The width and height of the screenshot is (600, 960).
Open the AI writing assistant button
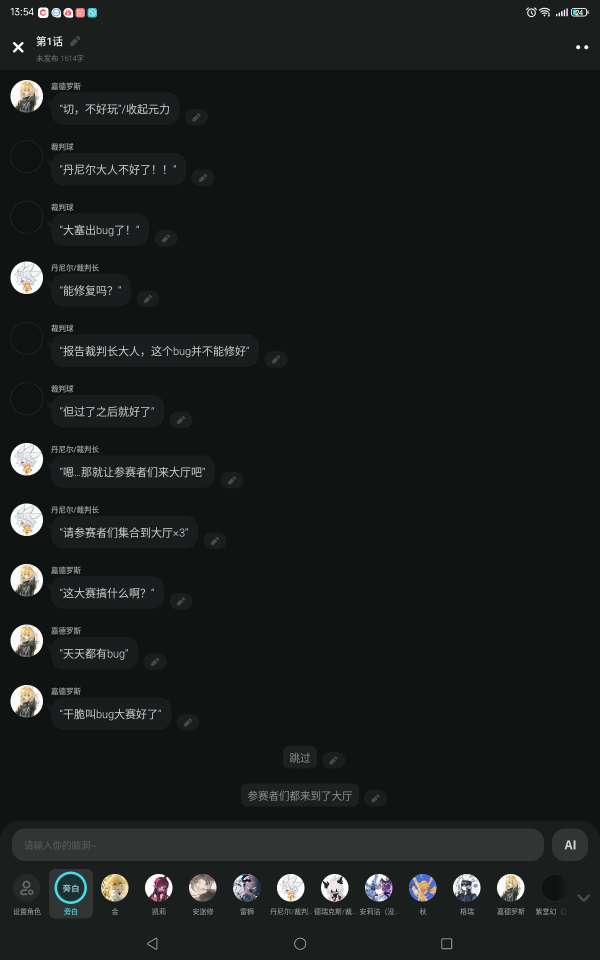coord(570,845)
